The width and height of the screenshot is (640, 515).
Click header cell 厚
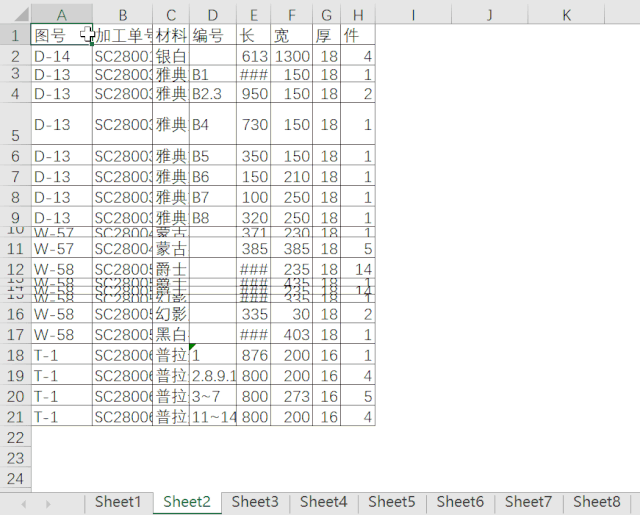[x=326, y=35]
